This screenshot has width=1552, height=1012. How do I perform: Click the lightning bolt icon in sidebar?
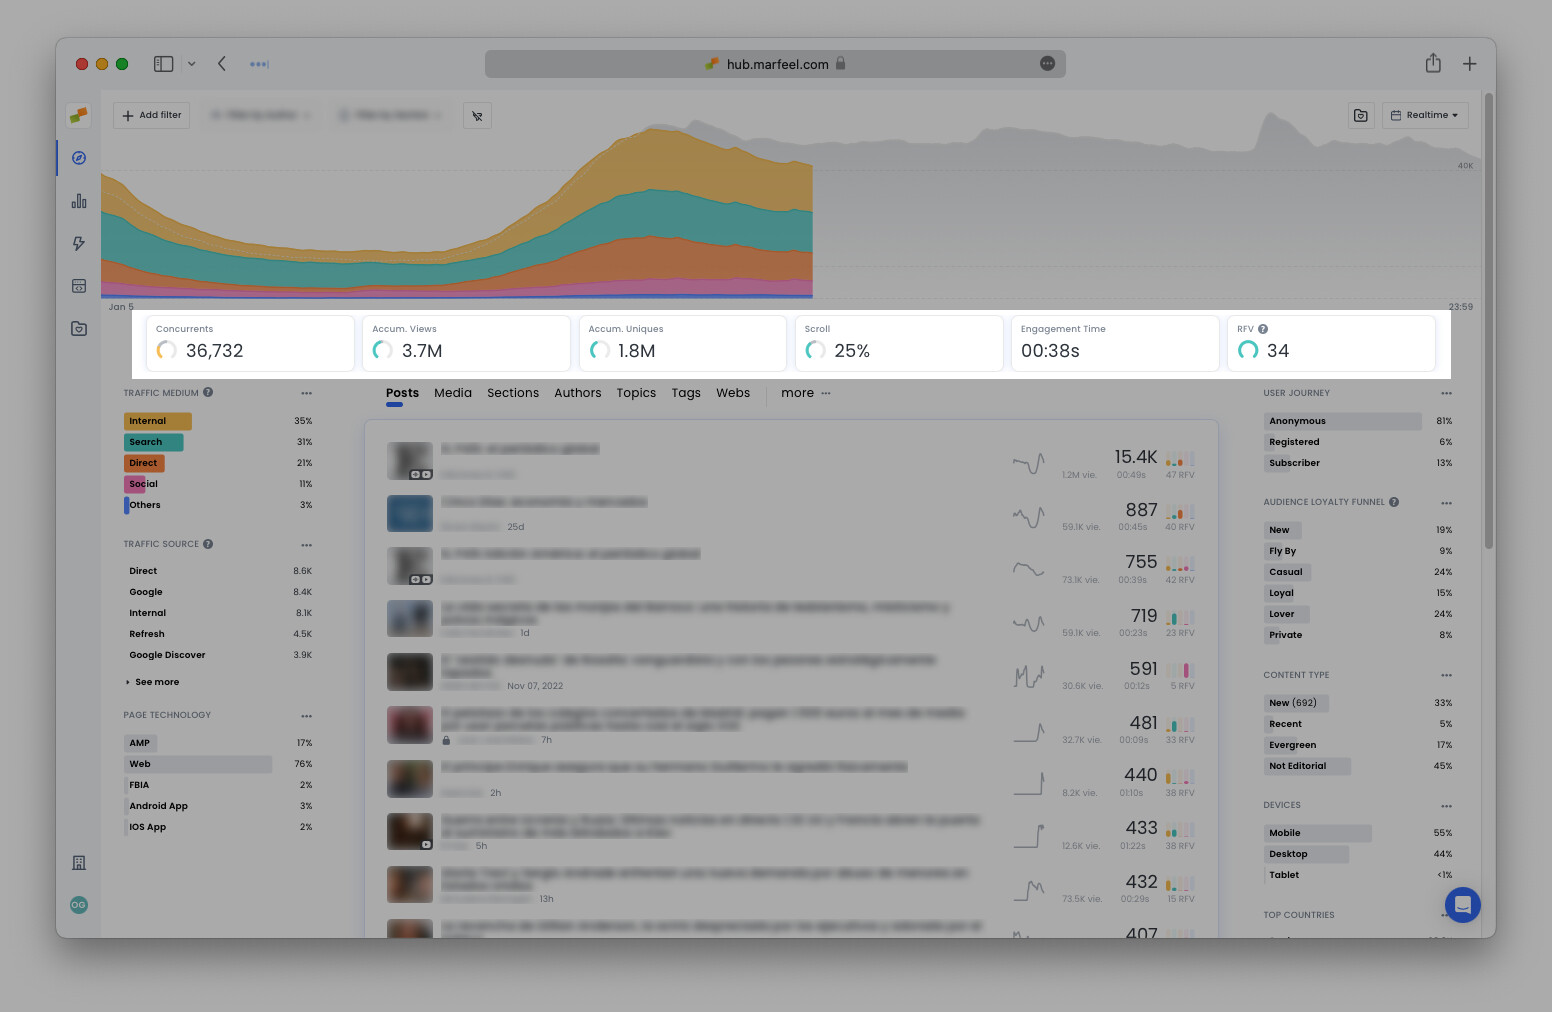pyautogui.click(x=78, y=243)
